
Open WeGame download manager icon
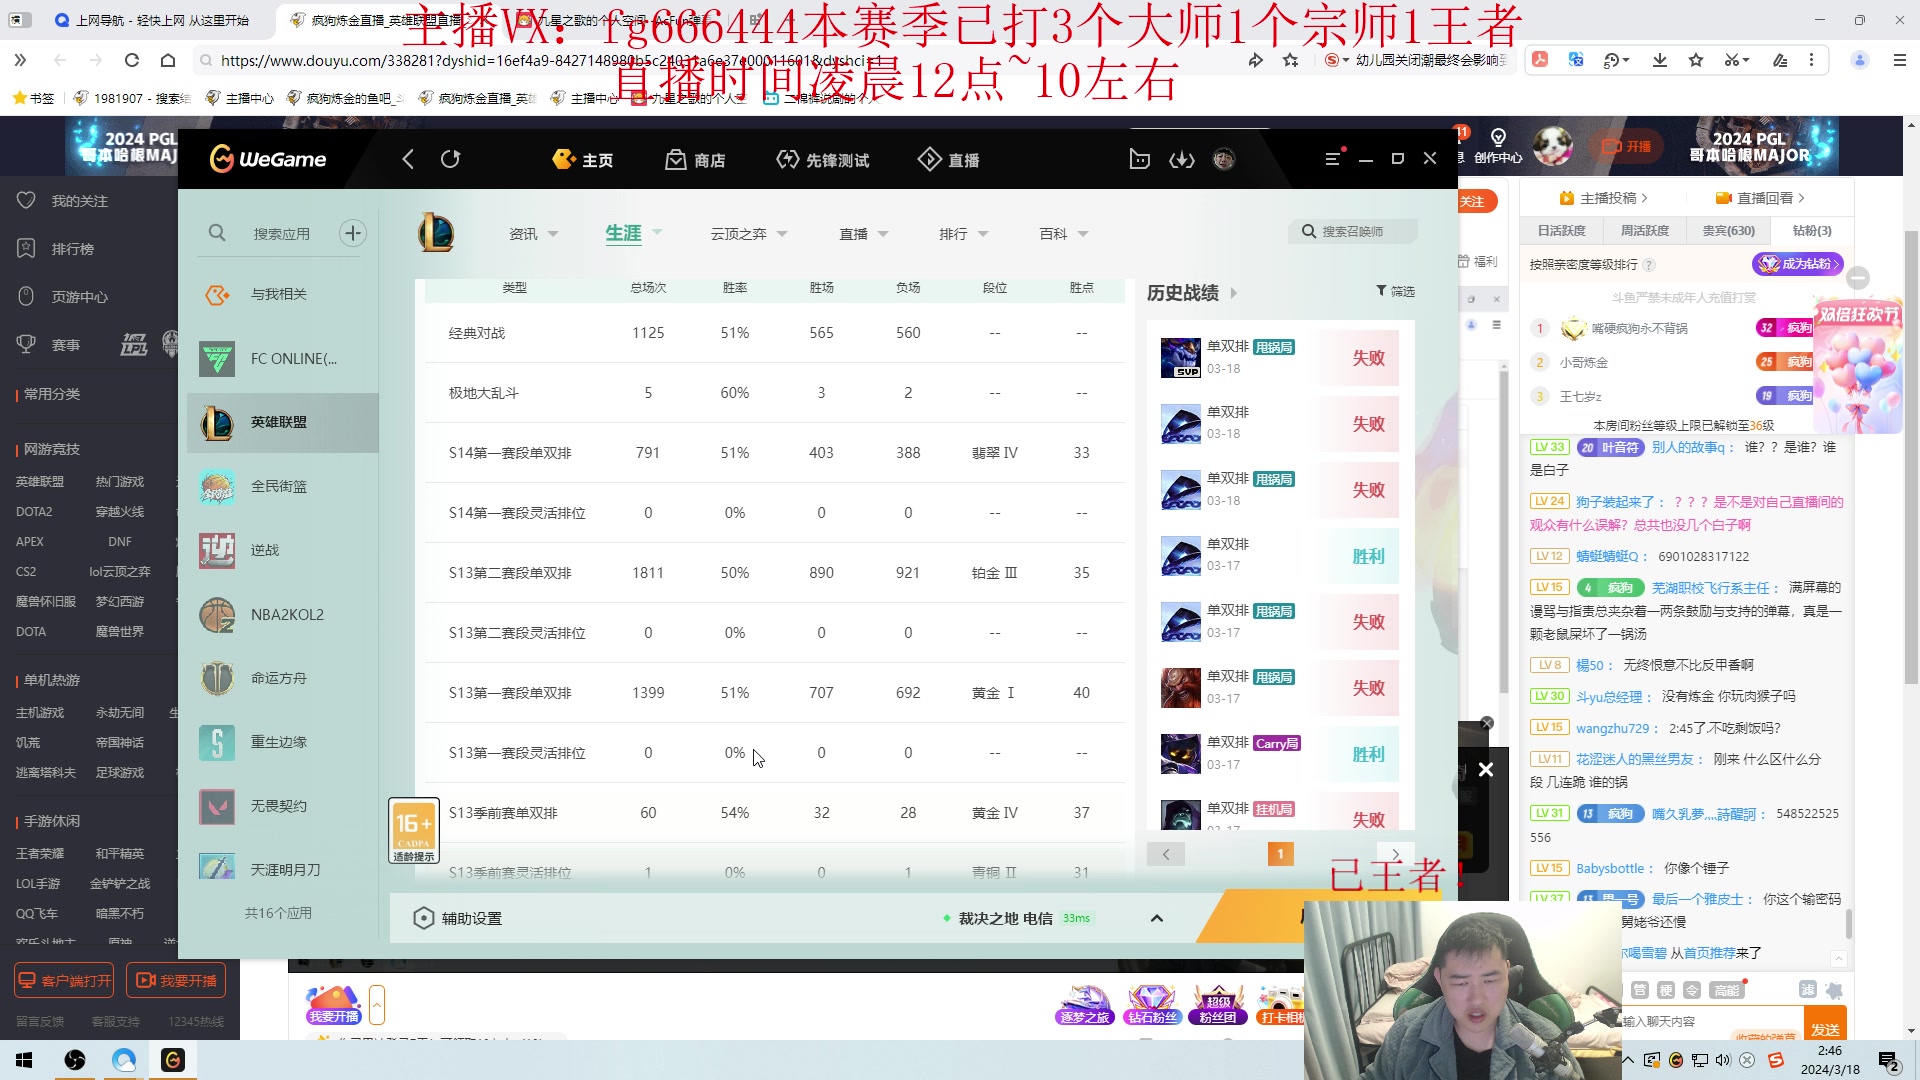1182,159
